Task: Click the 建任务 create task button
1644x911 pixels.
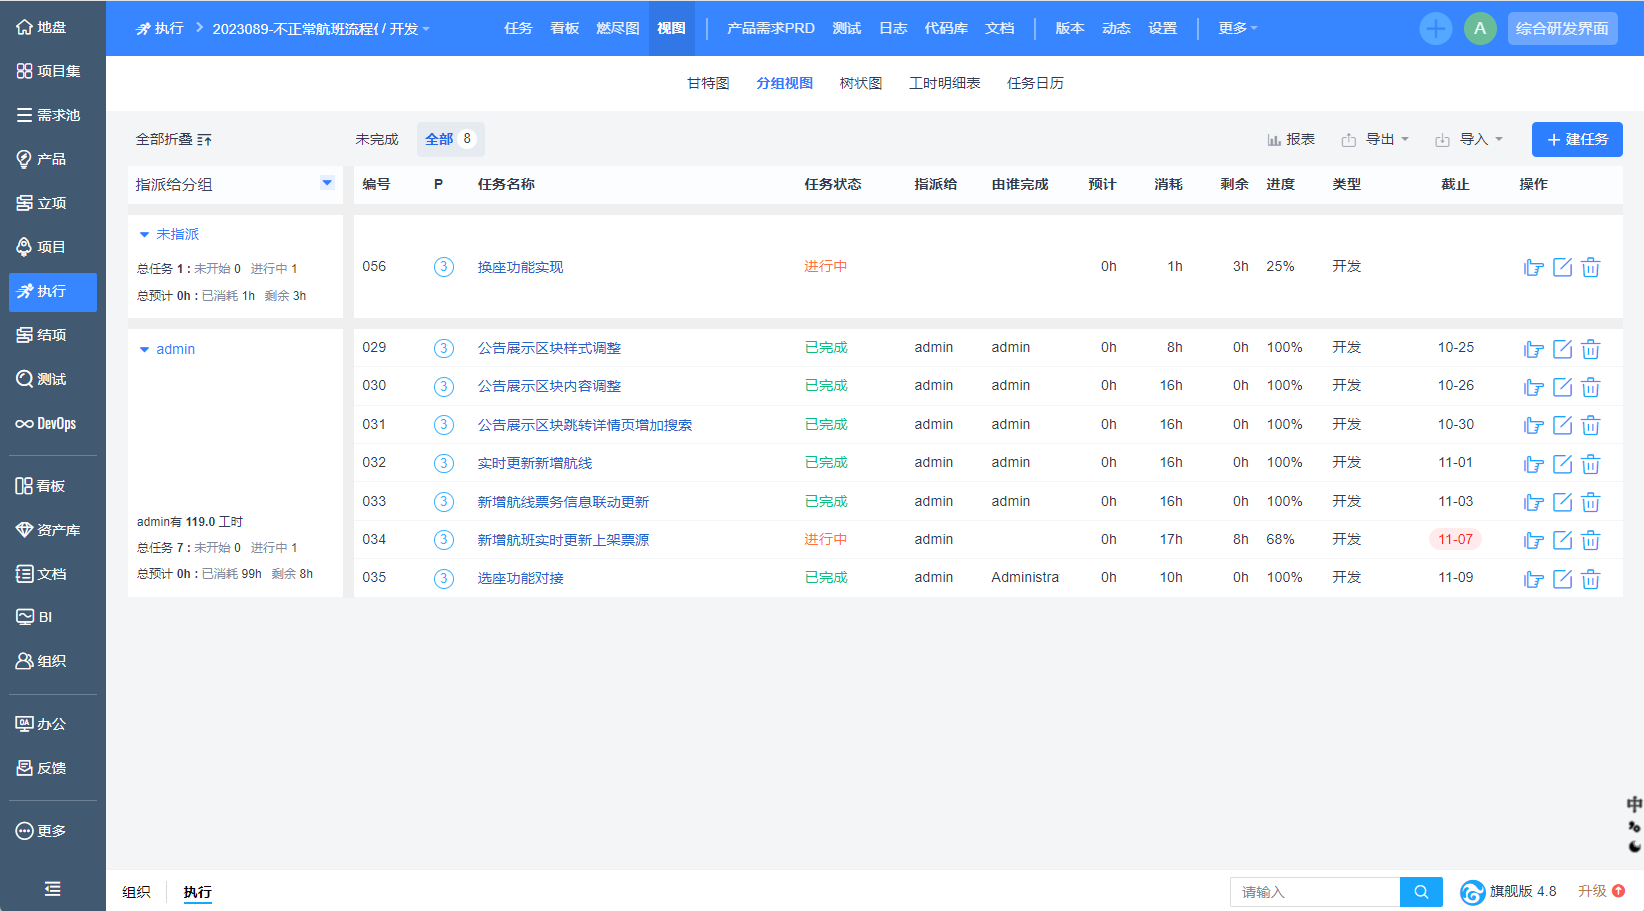Action: 1576,139
